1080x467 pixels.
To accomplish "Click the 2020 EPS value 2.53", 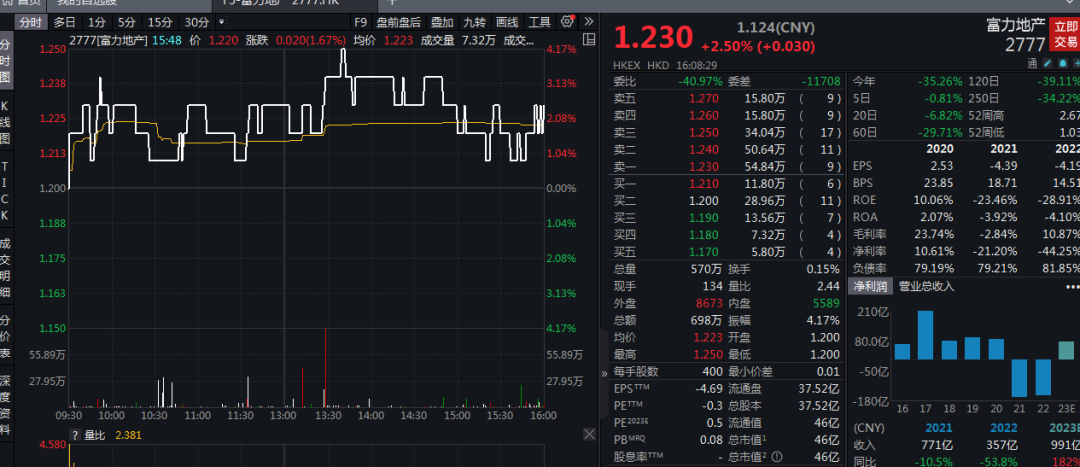I will coord(941,165).
